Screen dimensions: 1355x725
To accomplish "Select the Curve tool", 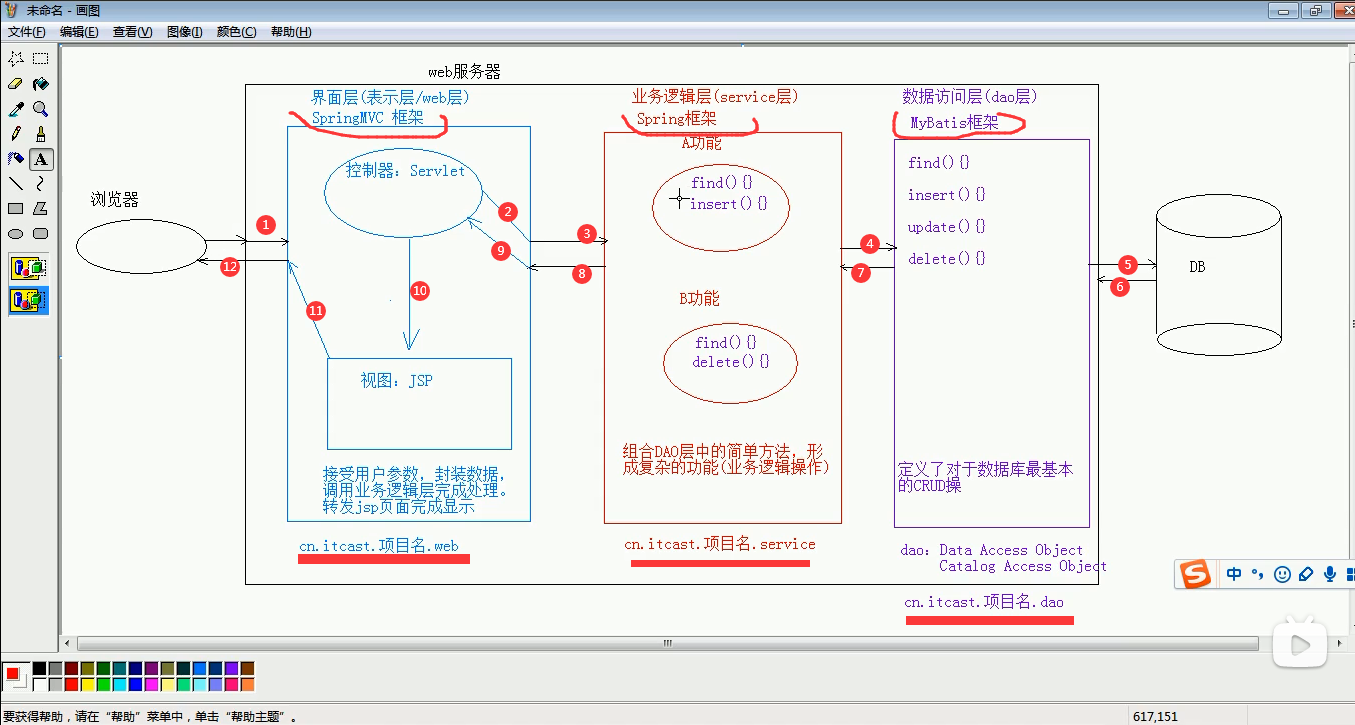I will click(41, 183).
